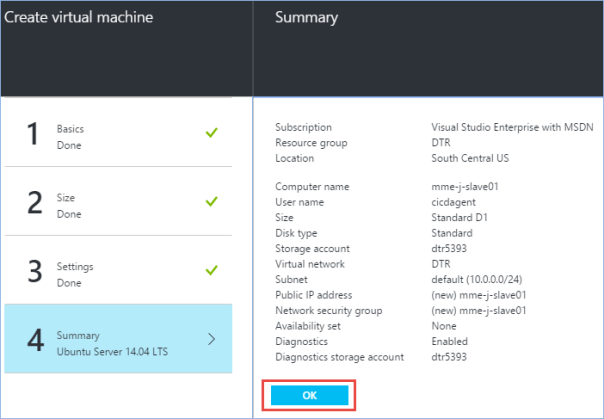604x419 pixels.
Task: Click the green checkmark beside Basics
Action: point(211,132)
